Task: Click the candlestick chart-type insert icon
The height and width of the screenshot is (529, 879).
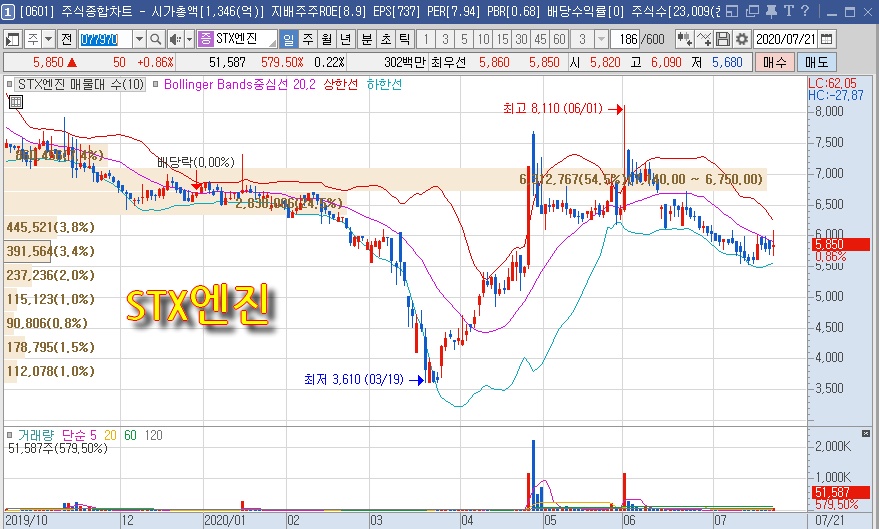Action: coord(684,39)
